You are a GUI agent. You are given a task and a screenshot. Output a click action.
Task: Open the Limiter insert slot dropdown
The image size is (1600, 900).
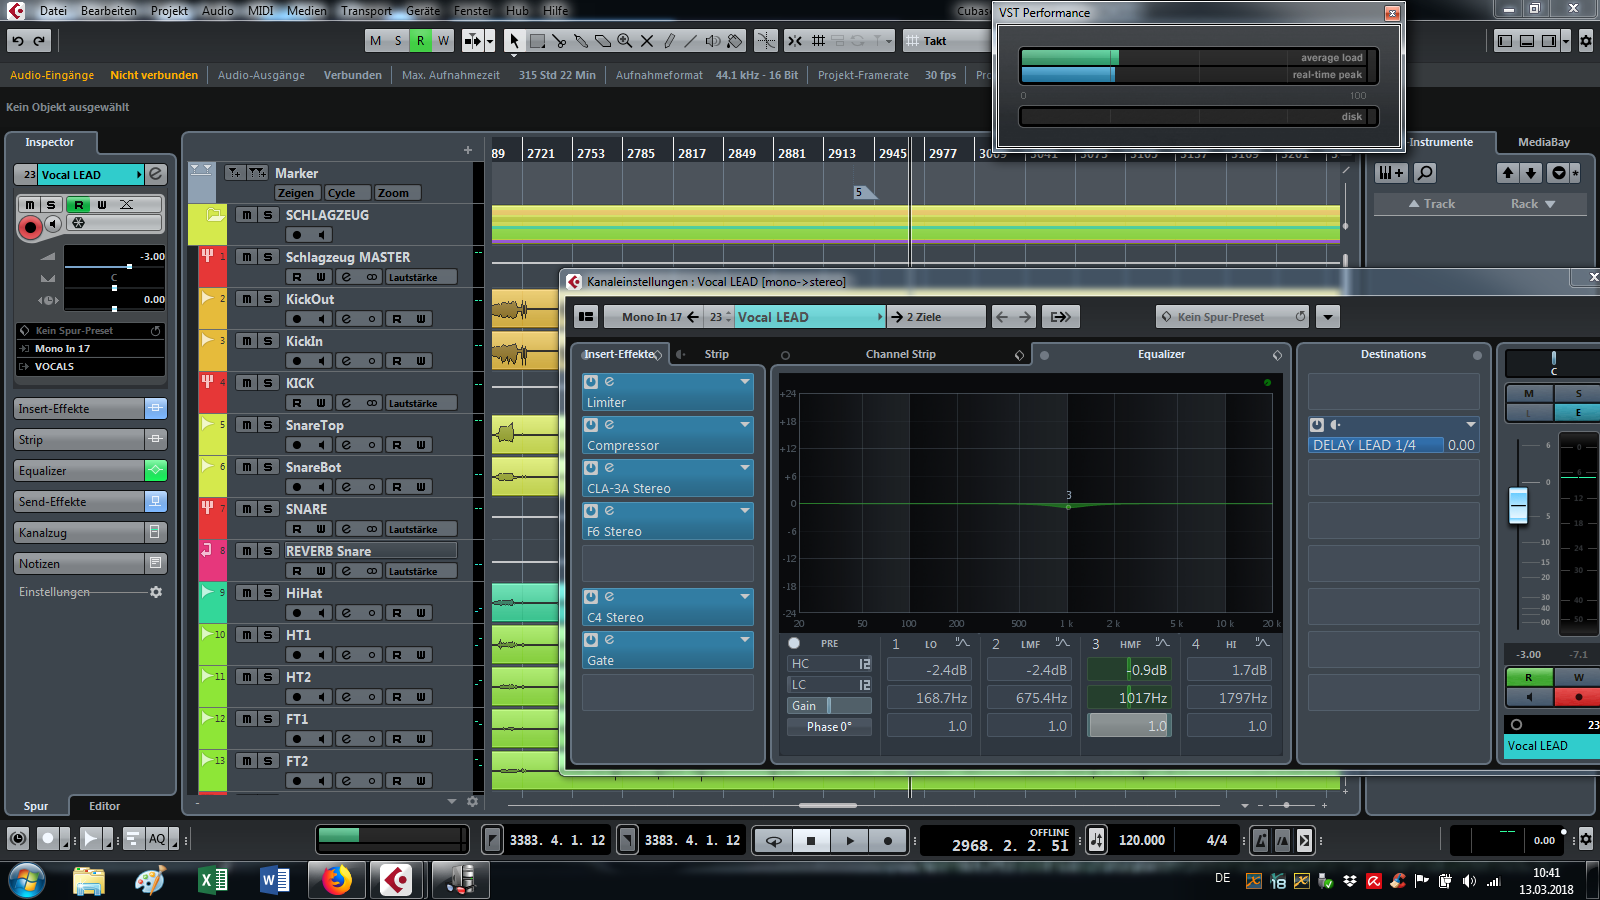(x=745, y=382)
